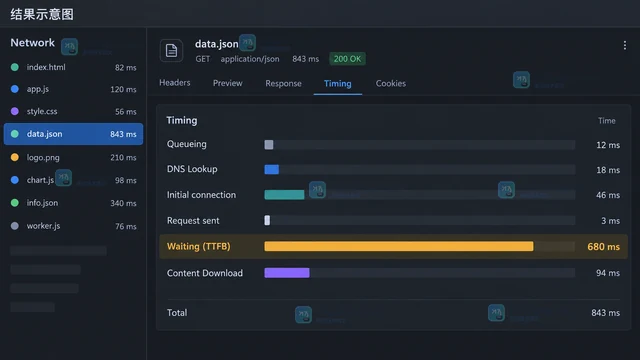The height and width of the screenshot is (360, 640).
Task: Select the data.json request row
Action: (x=73, y=134)
